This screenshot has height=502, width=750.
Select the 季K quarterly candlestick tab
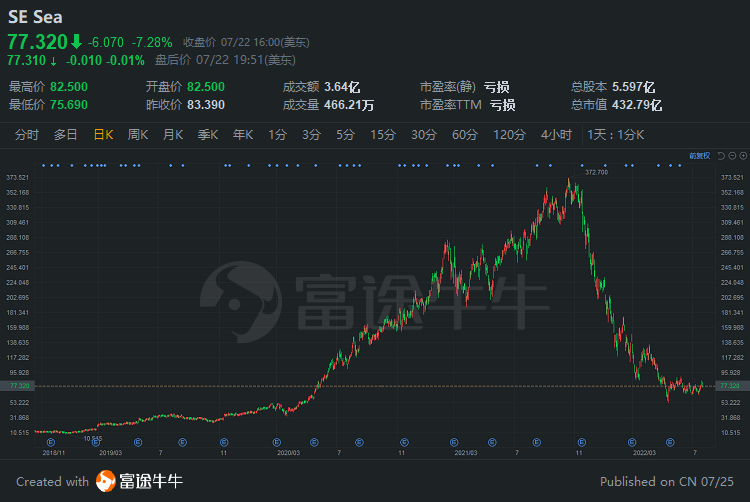208,135
